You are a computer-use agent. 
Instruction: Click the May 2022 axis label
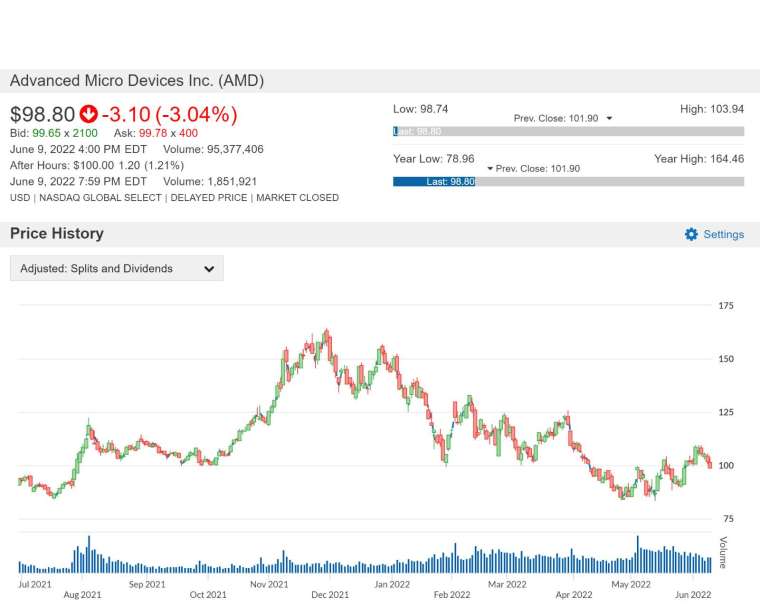(631, 584)
